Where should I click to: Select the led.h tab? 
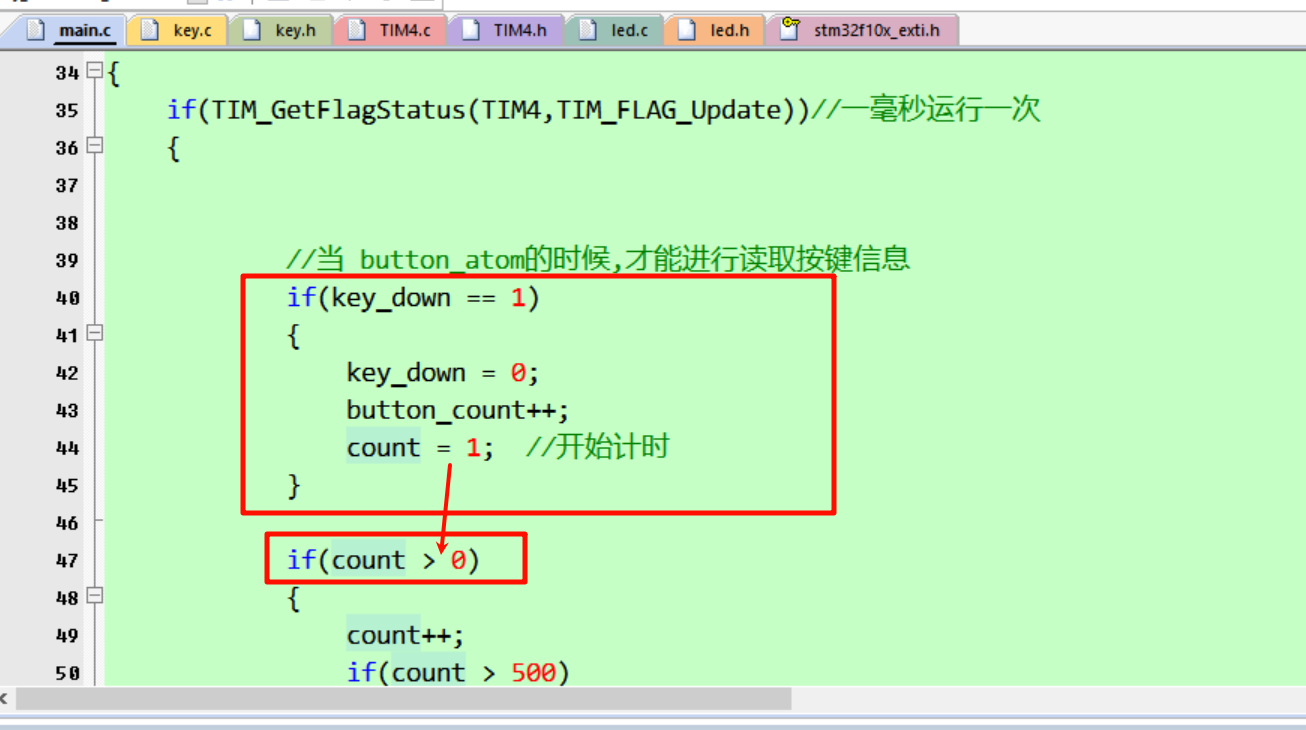(716, 30)
